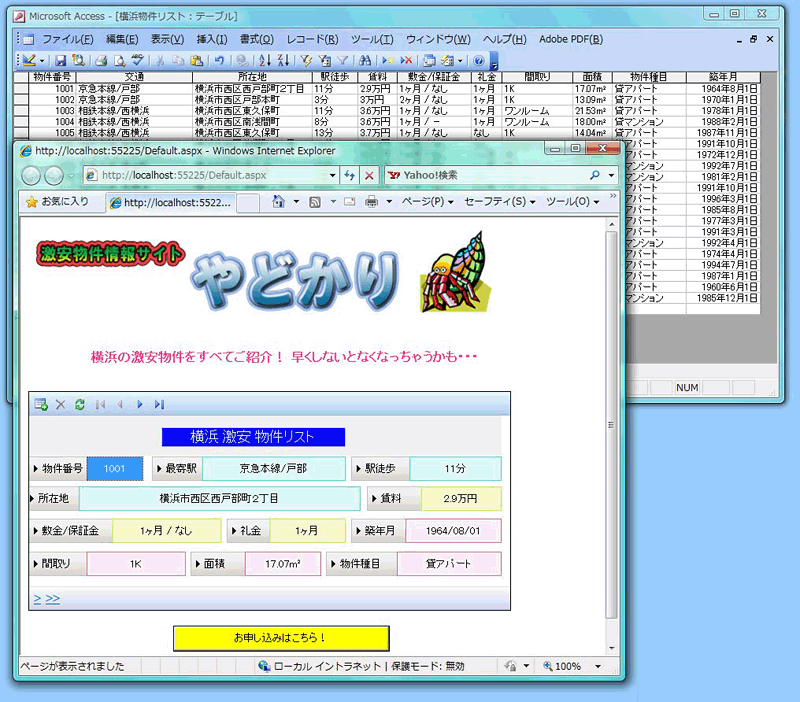Click the RSS feed icon in IE toolbar
This screenshot has width=800, height=702.
click(x=314, y=201)
